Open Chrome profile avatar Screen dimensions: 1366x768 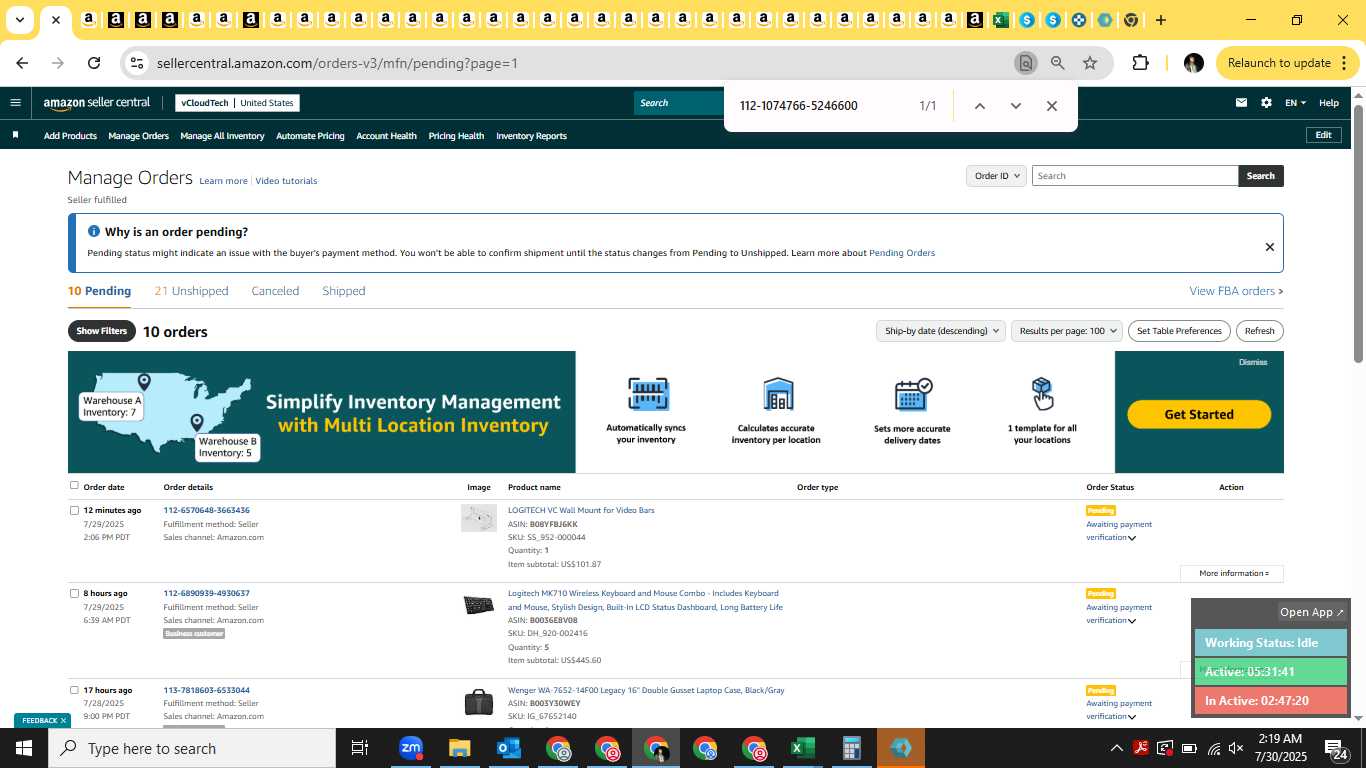(x=1193, y=63)
